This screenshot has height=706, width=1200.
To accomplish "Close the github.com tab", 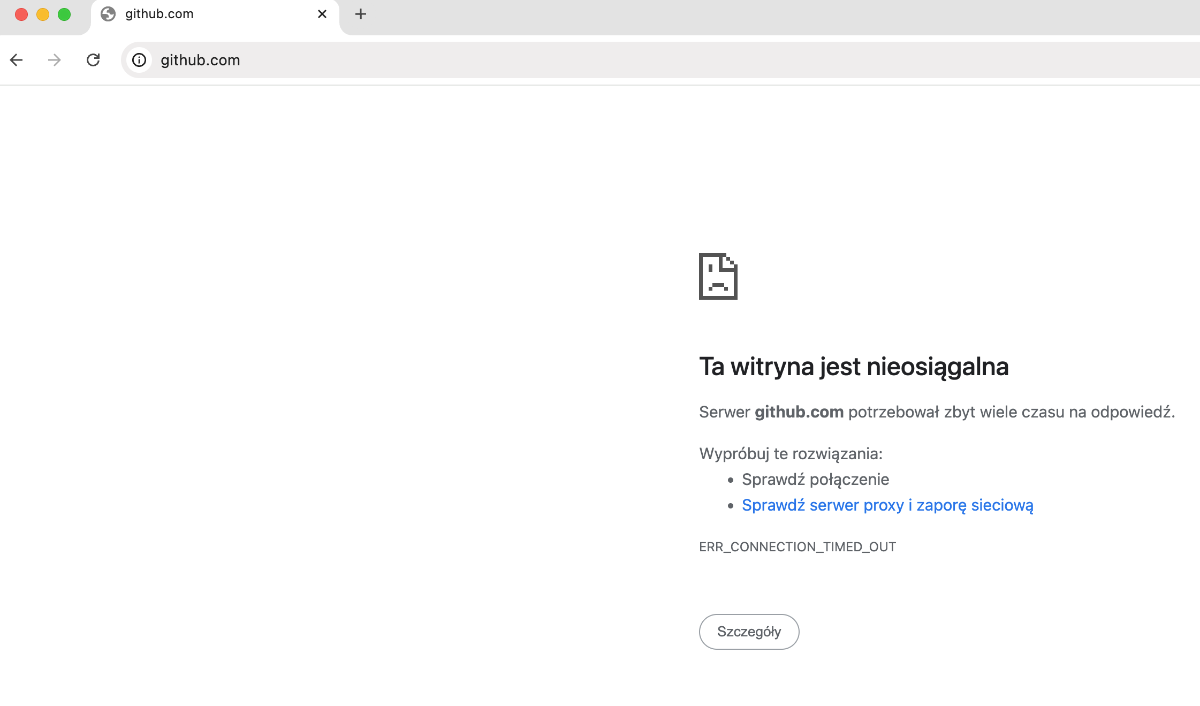I will [x=322, y=14].
